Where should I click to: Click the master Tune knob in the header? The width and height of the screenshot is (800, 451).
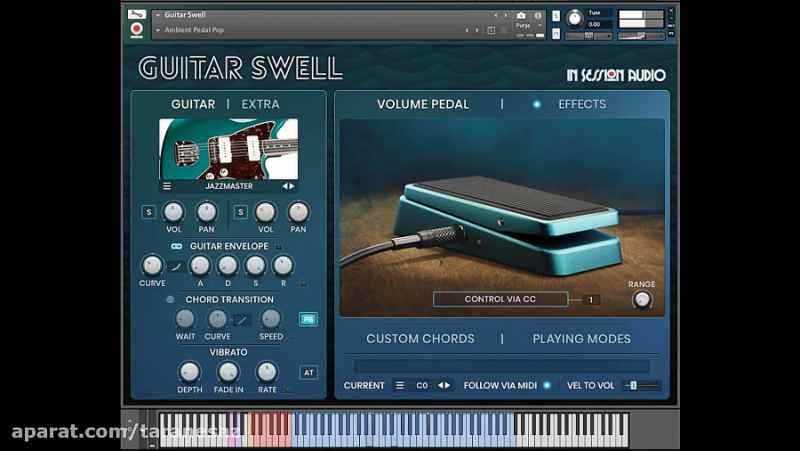coord(574,18)
